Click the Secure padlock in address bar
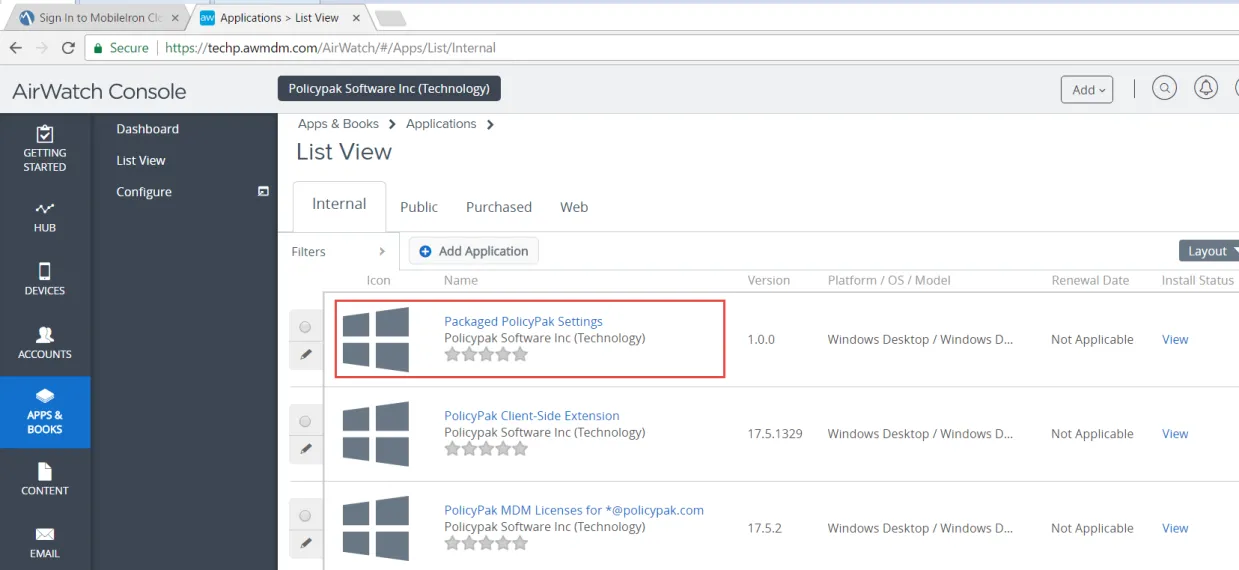The image size is (1239, 570). (x=98, y=48)
